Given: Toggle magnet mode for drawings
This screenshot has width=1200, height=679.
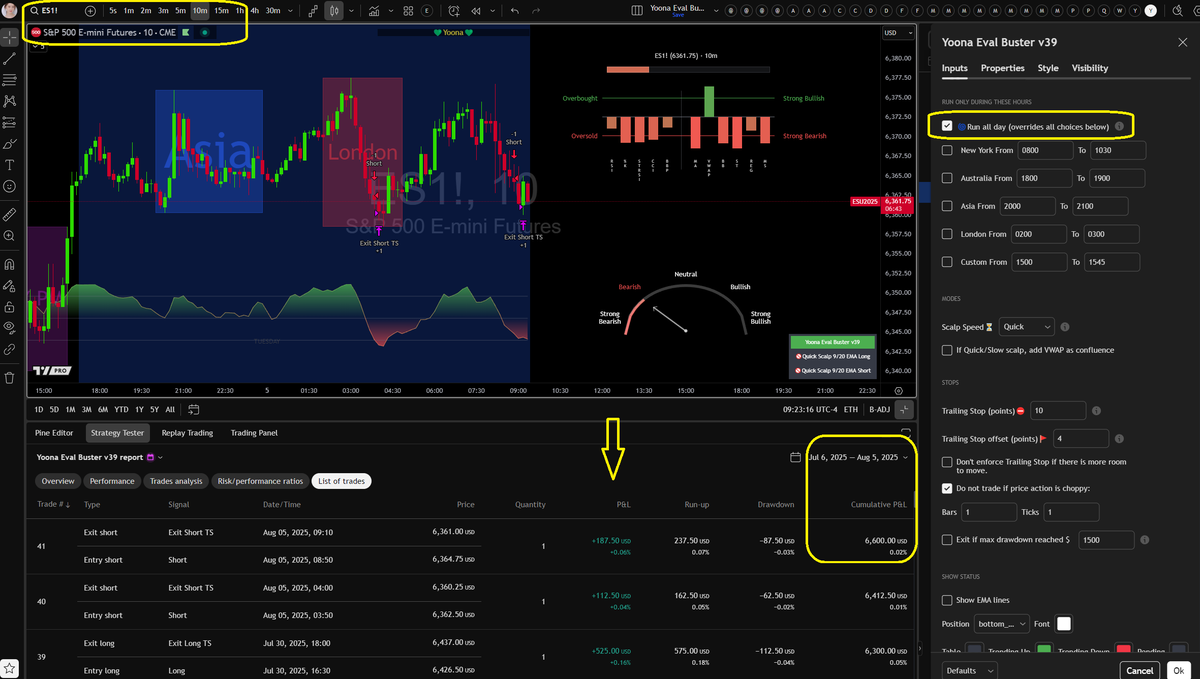Looking at the screenshot, I should click(9, 264).
